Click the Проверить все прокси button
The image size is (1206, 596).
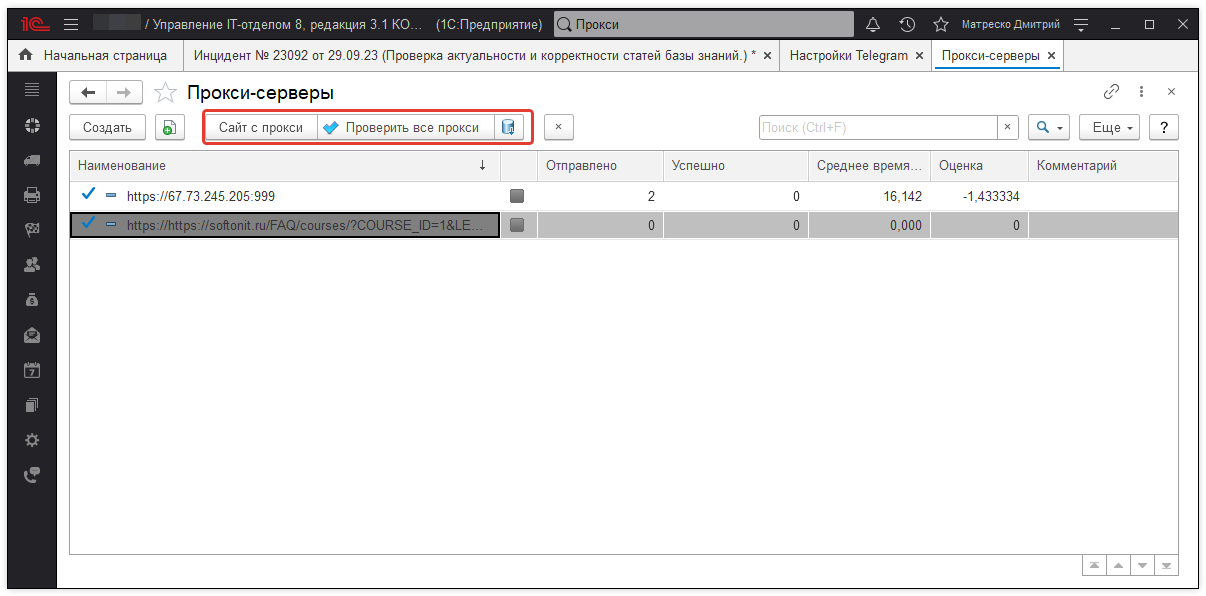[x=407, y=128]
